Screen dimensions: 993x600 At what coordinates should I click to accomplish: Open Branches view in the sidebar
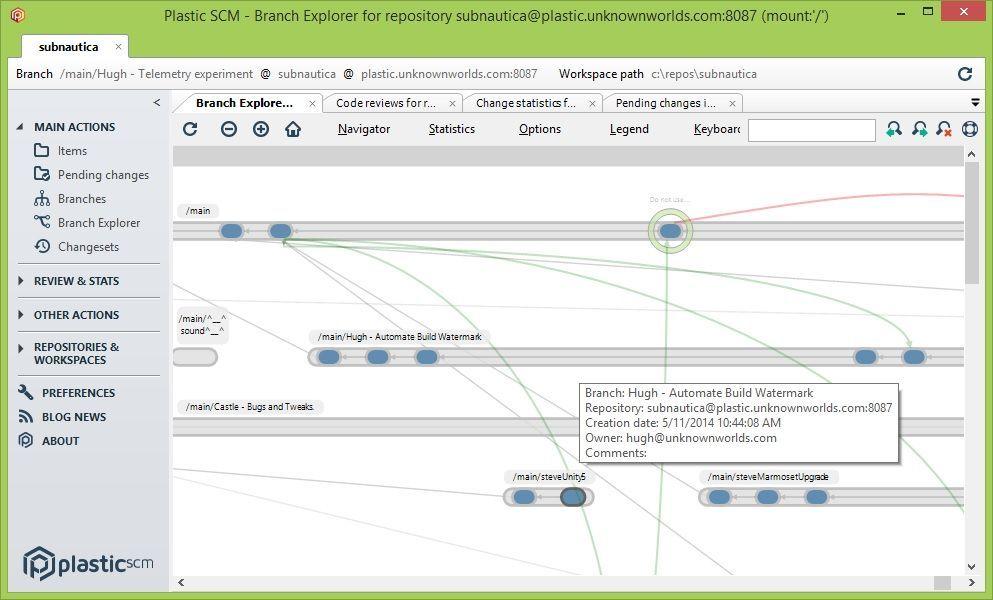tap(82, 199)
